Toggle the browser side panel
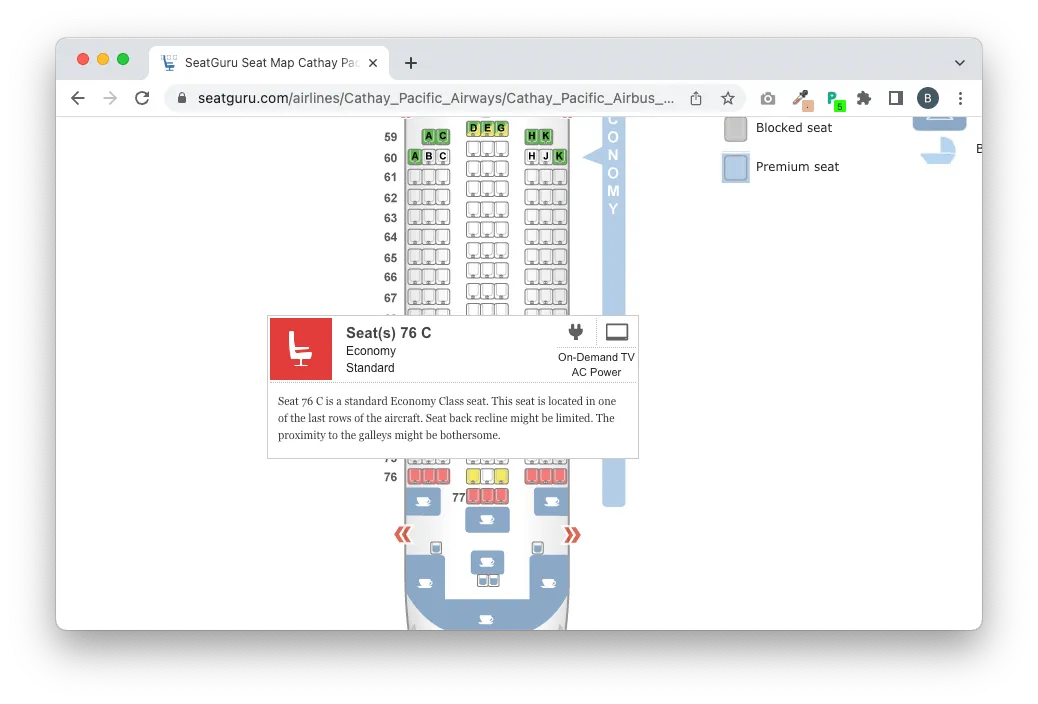1038x704 pixels. (896, 99)
